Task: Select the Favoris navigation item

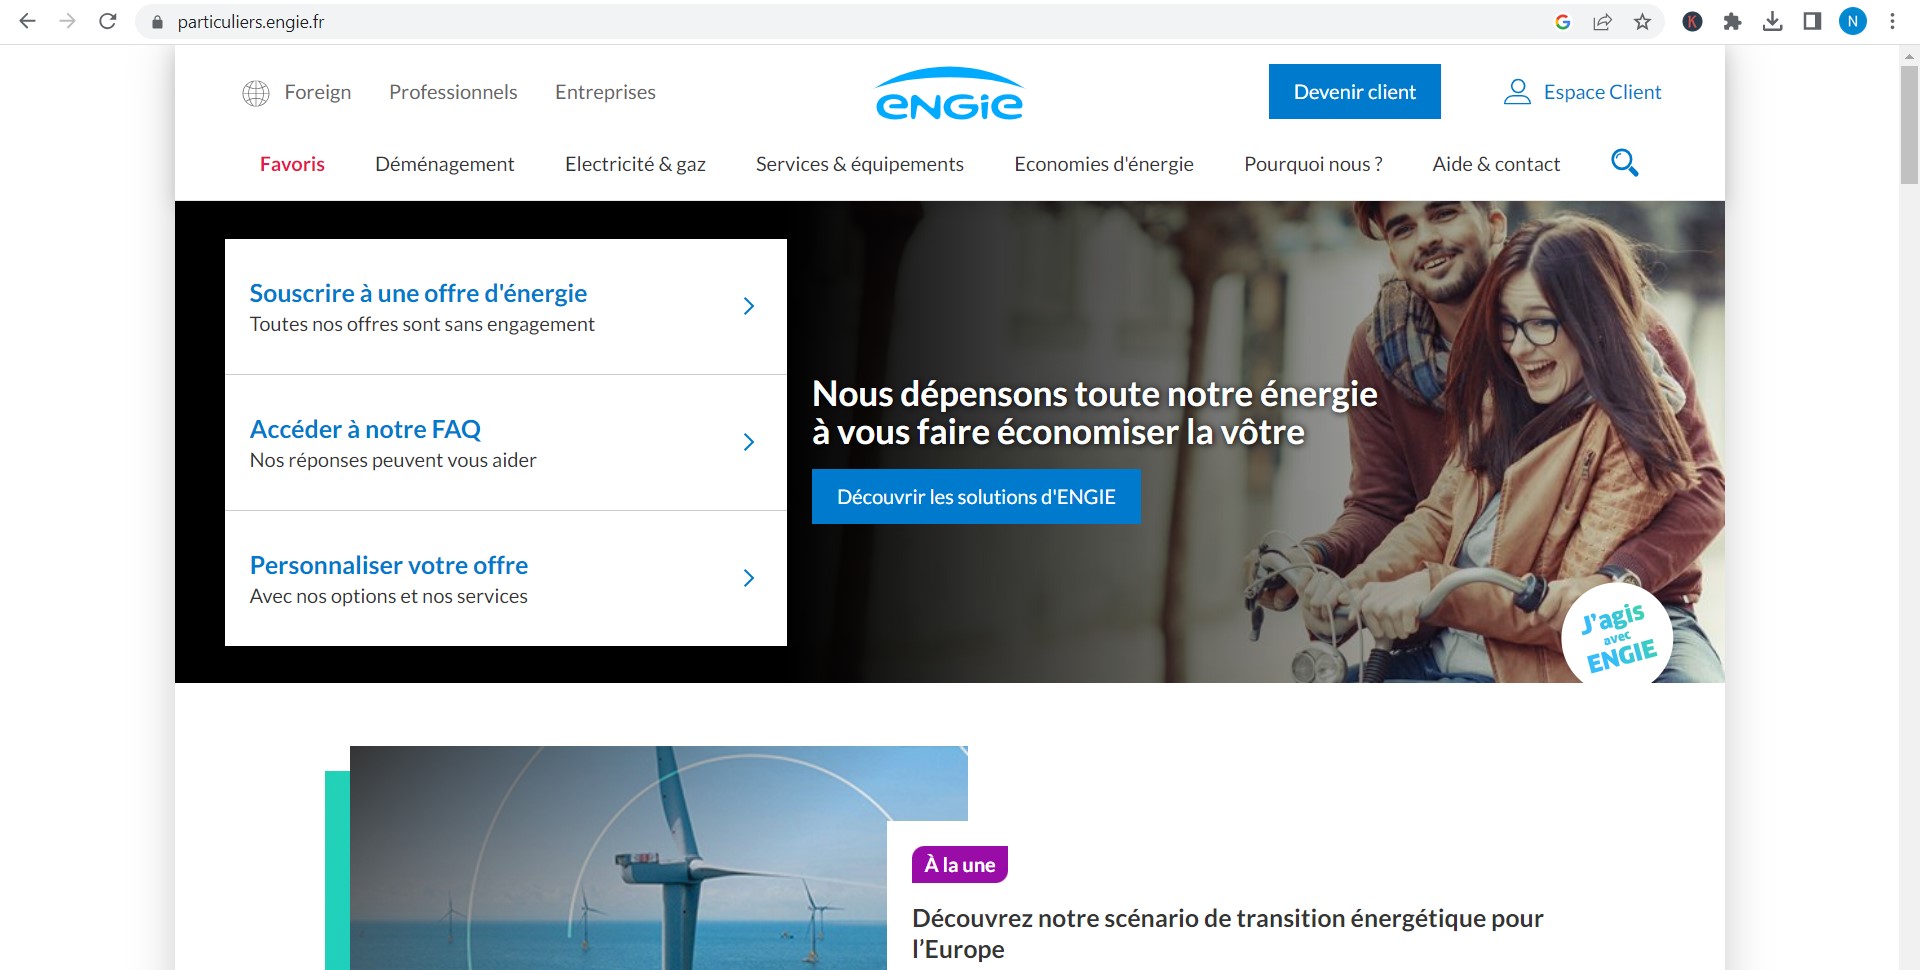Action: coord(292,164)
